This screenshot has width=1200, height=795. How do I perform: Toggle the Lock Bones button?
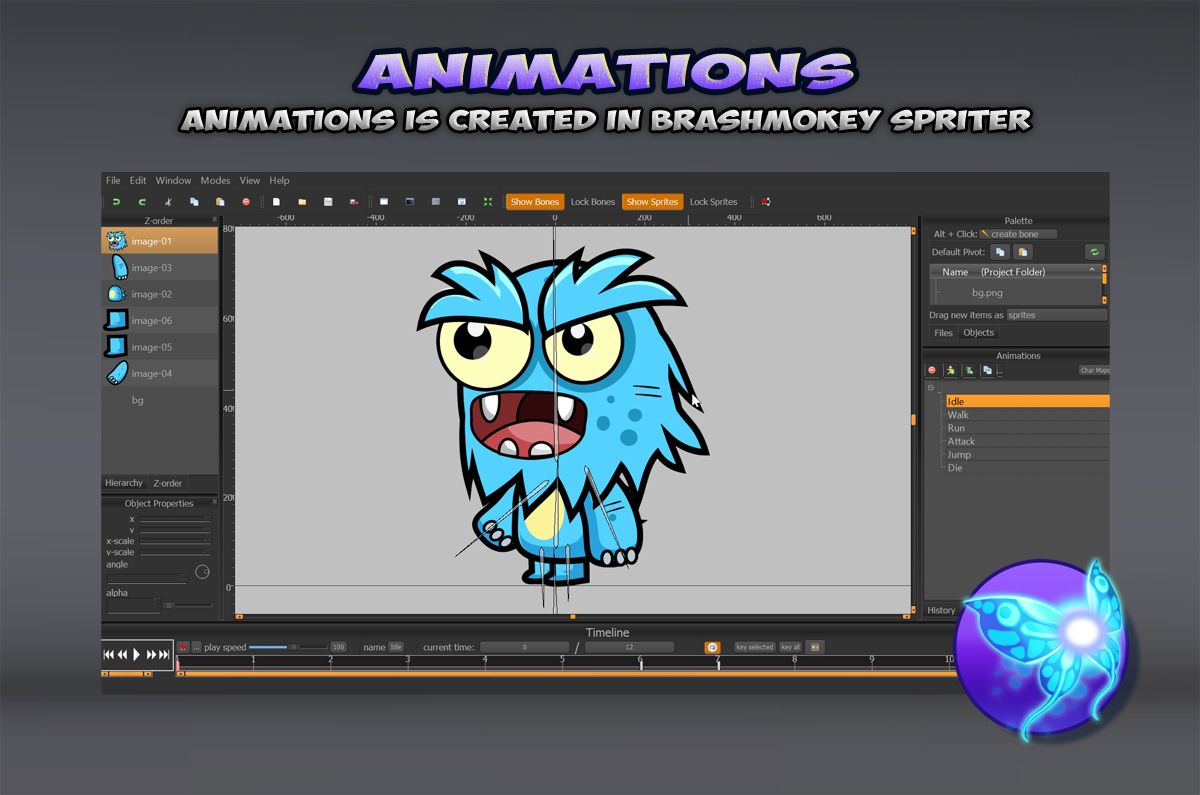pyautogui.click(x=593, y=202)
